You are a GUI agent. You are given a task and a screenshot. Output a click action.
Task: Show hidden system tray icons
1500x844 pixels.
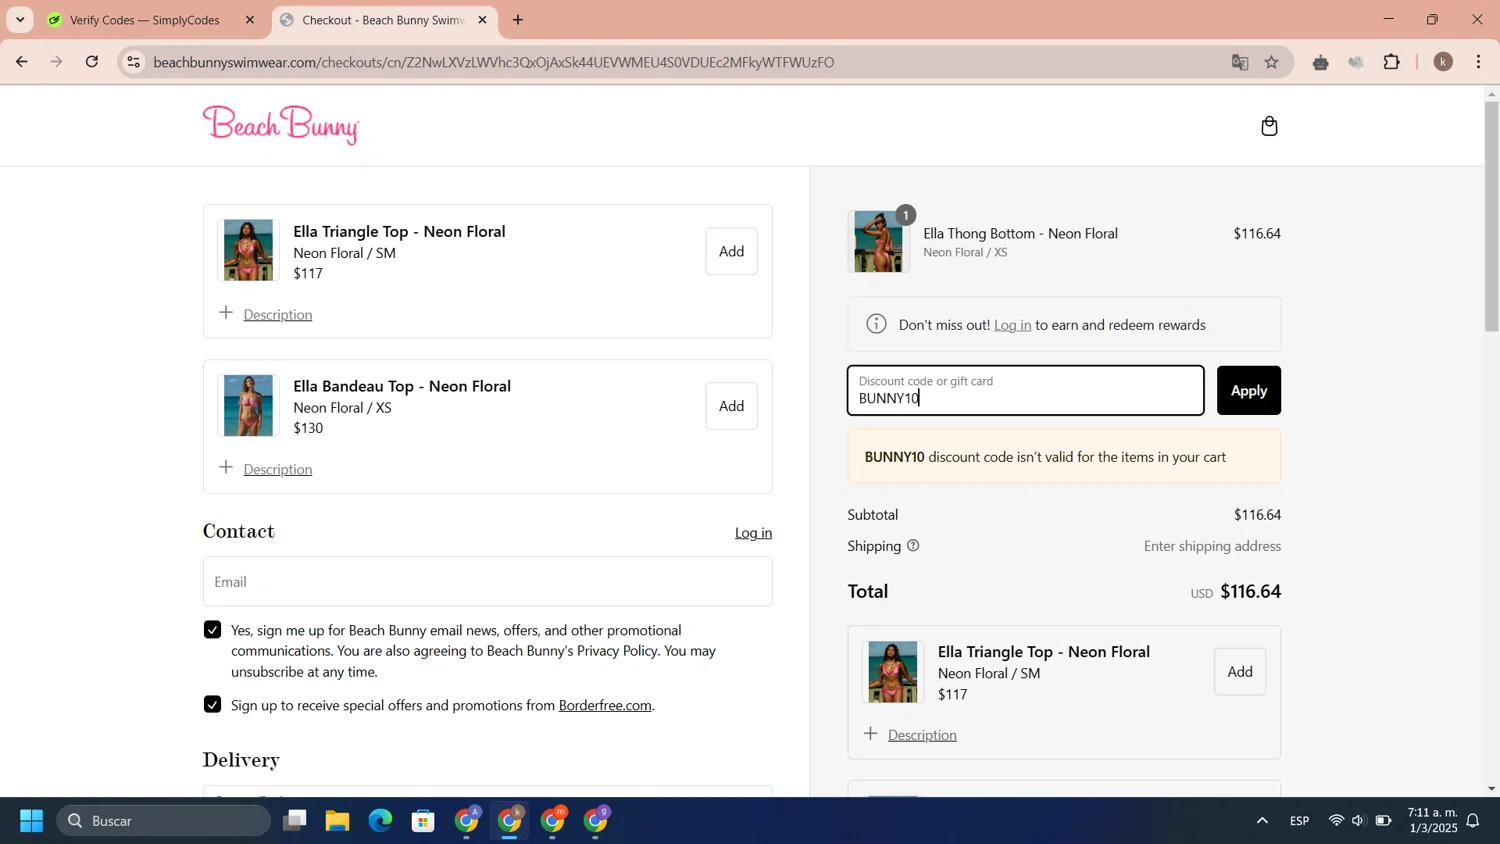click(x=1262, y=821)
